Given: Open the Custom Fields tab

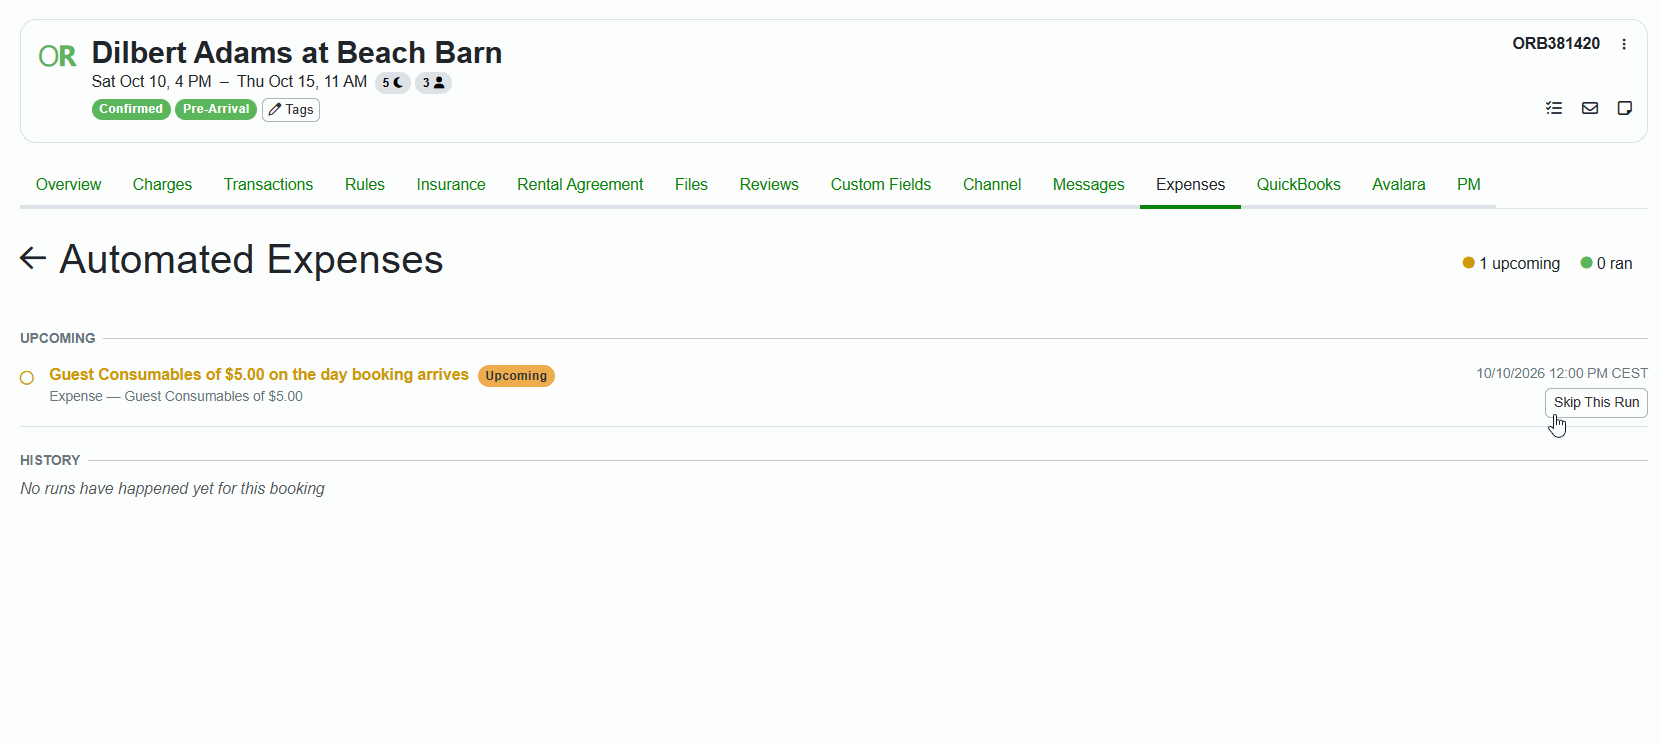Looking at the screenshot, I should click(881, 184).
